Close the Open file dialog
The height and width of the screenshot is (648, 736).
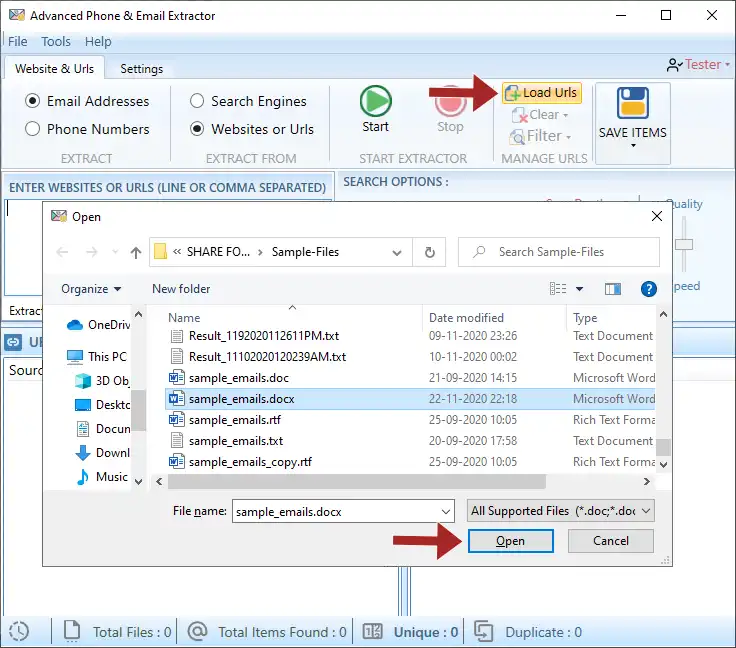657,216
